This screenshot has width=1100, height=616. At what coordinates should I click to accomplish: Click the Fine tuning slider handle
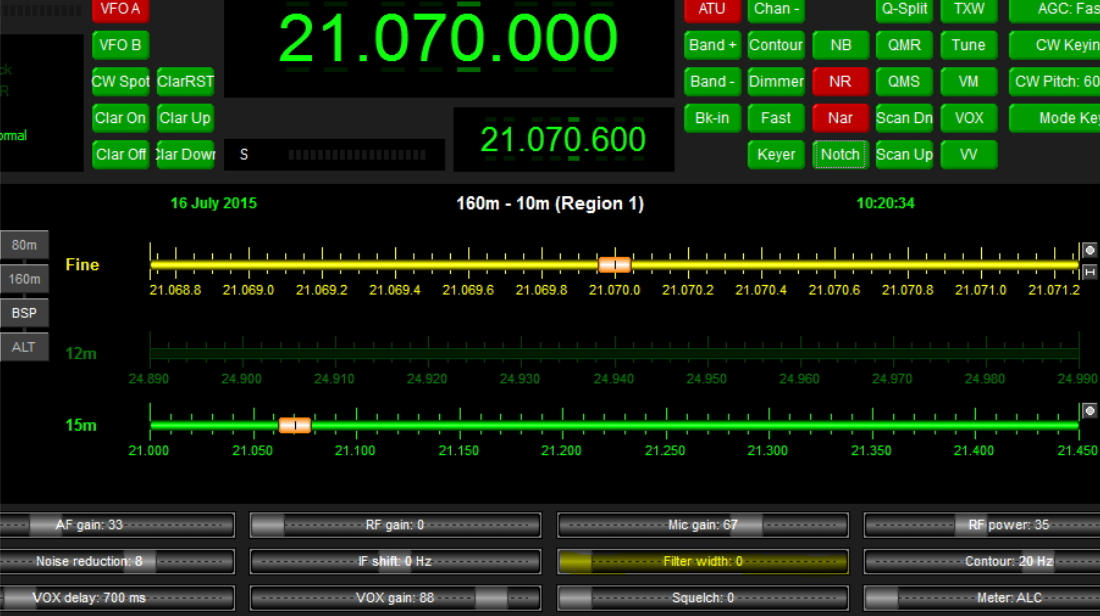click(x=615, y=265)
